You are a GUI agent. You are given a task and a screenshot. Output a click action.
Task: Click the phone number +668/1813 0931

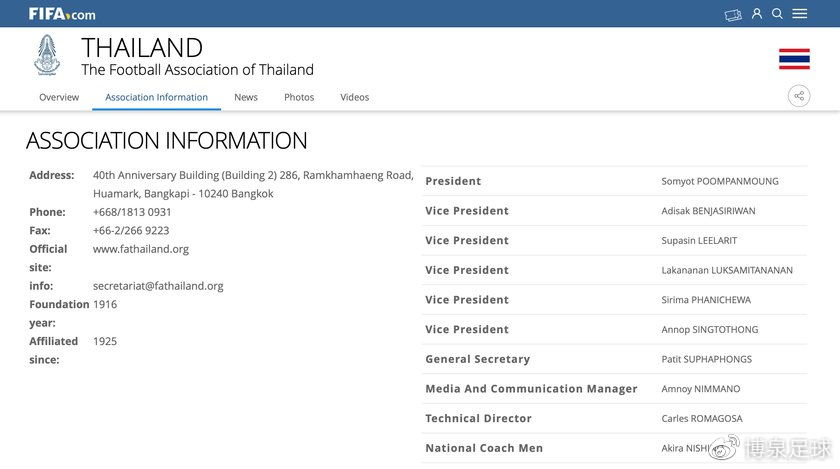(x=132, y=212)
